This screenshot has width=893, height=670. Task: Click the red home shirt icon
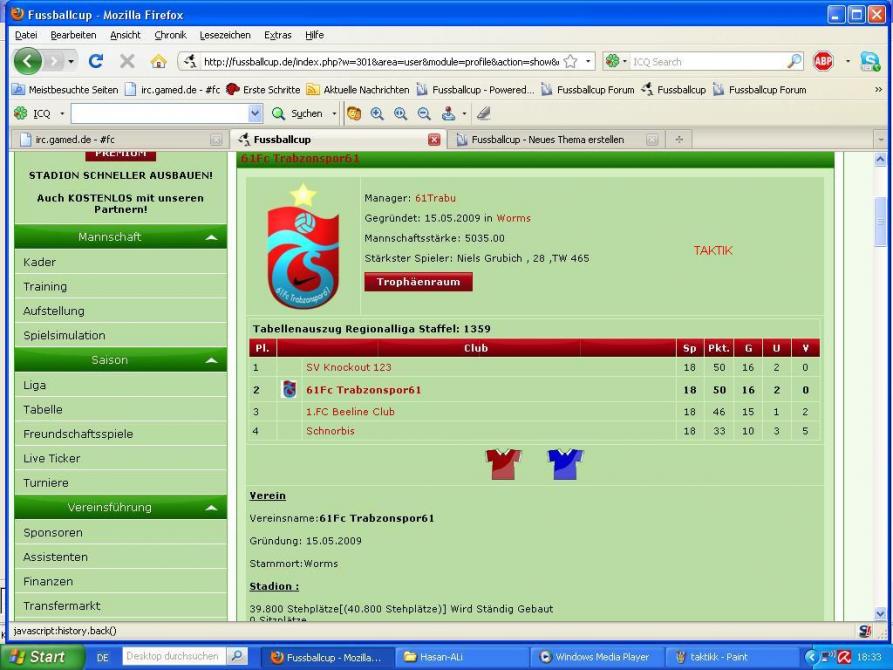pyautogui.click(x=503, y=464)
